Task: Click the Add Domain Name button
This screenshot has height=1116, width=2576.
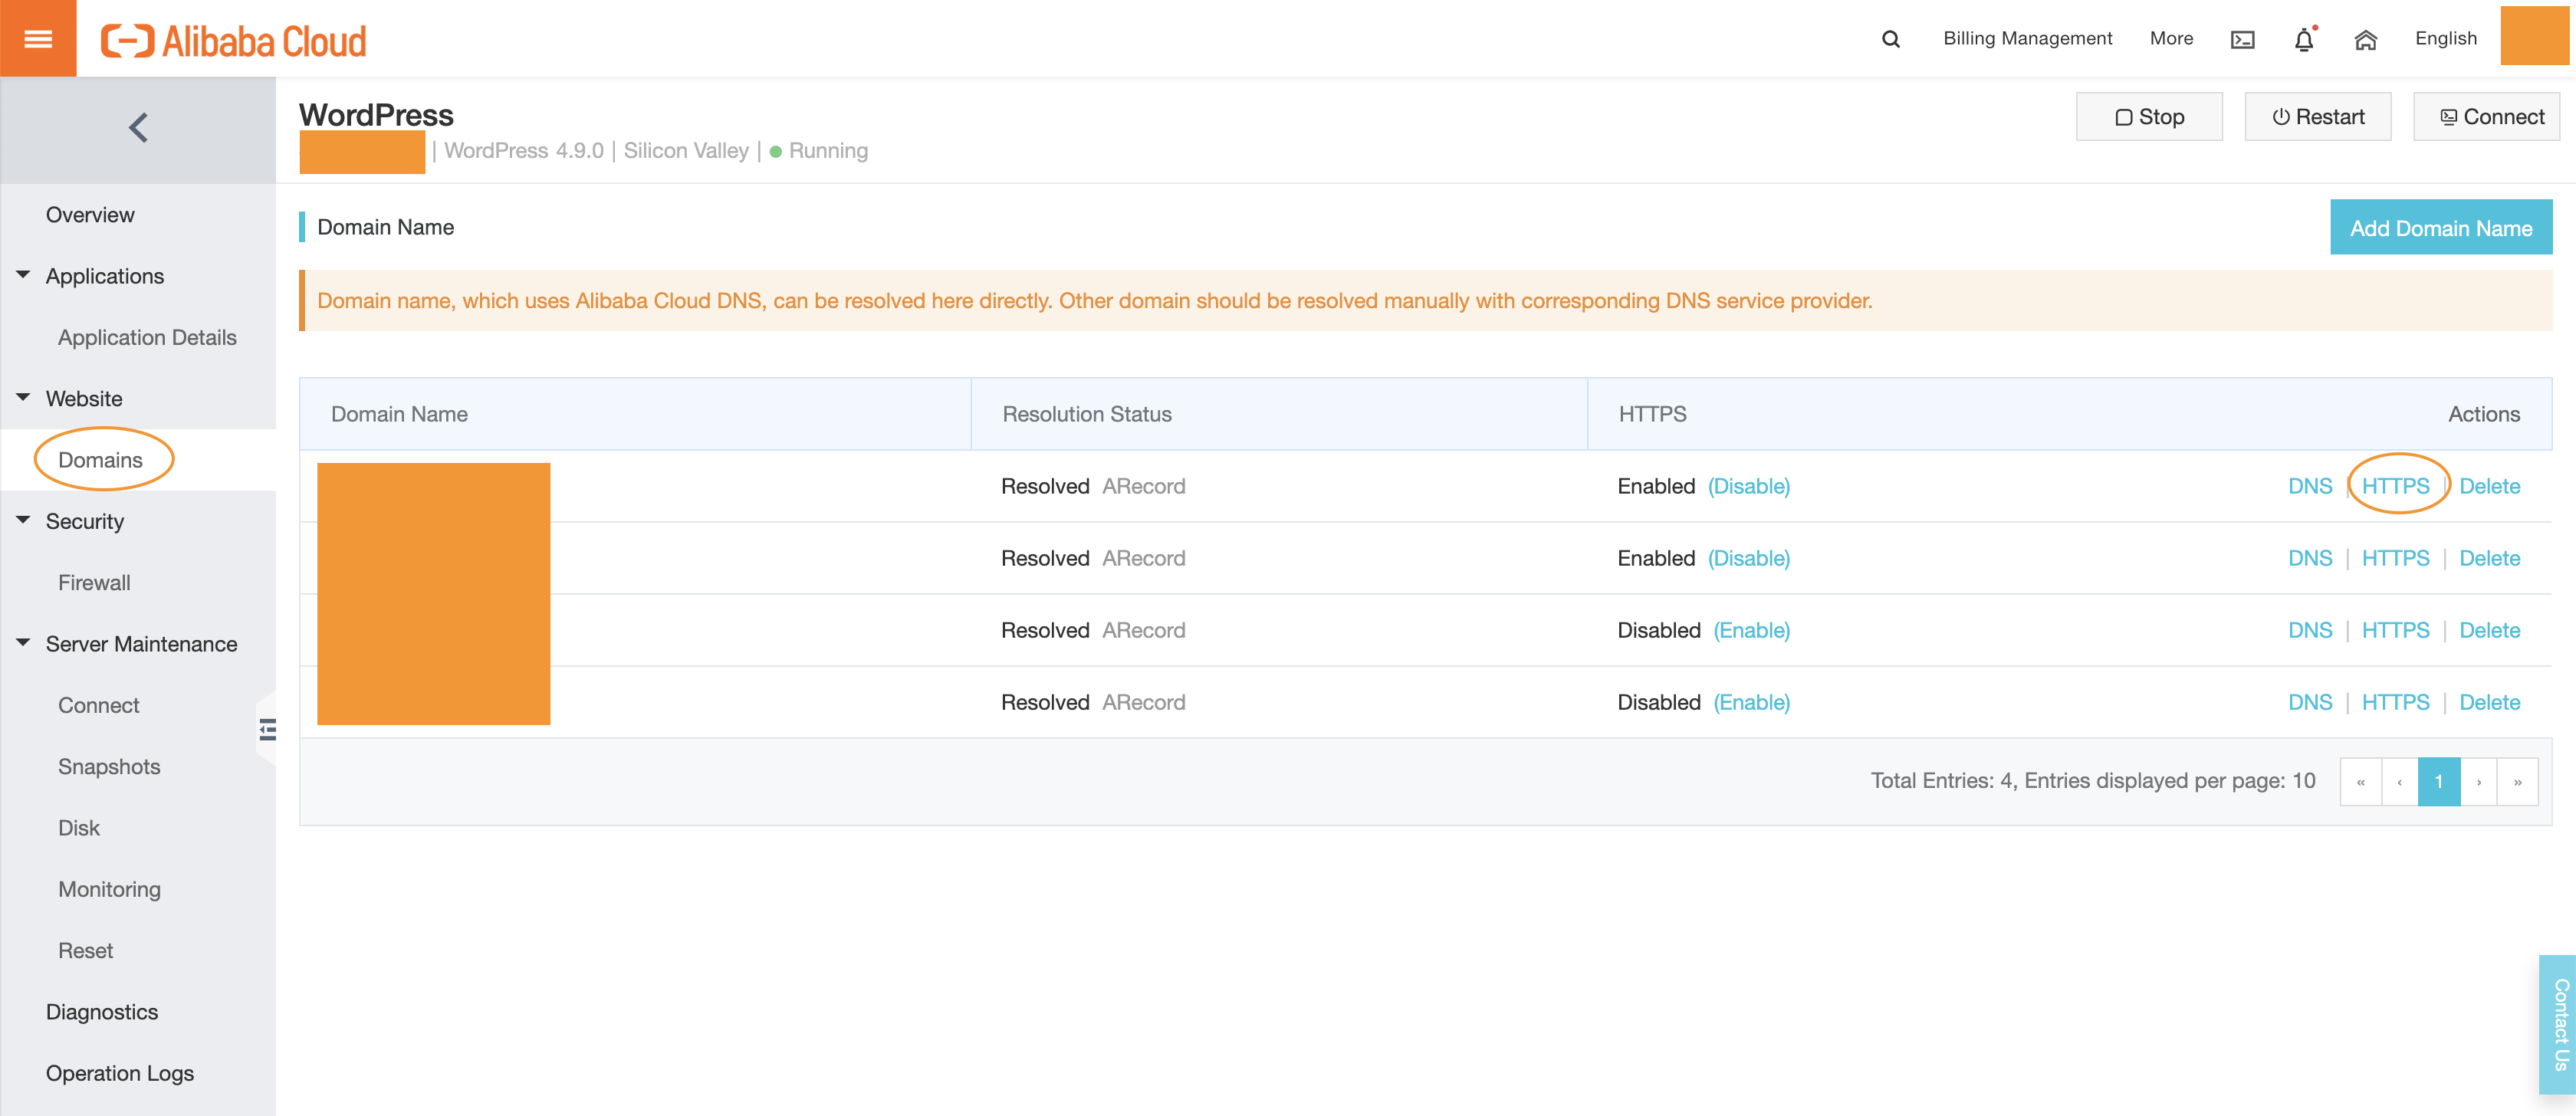Action: point(2440,227)
